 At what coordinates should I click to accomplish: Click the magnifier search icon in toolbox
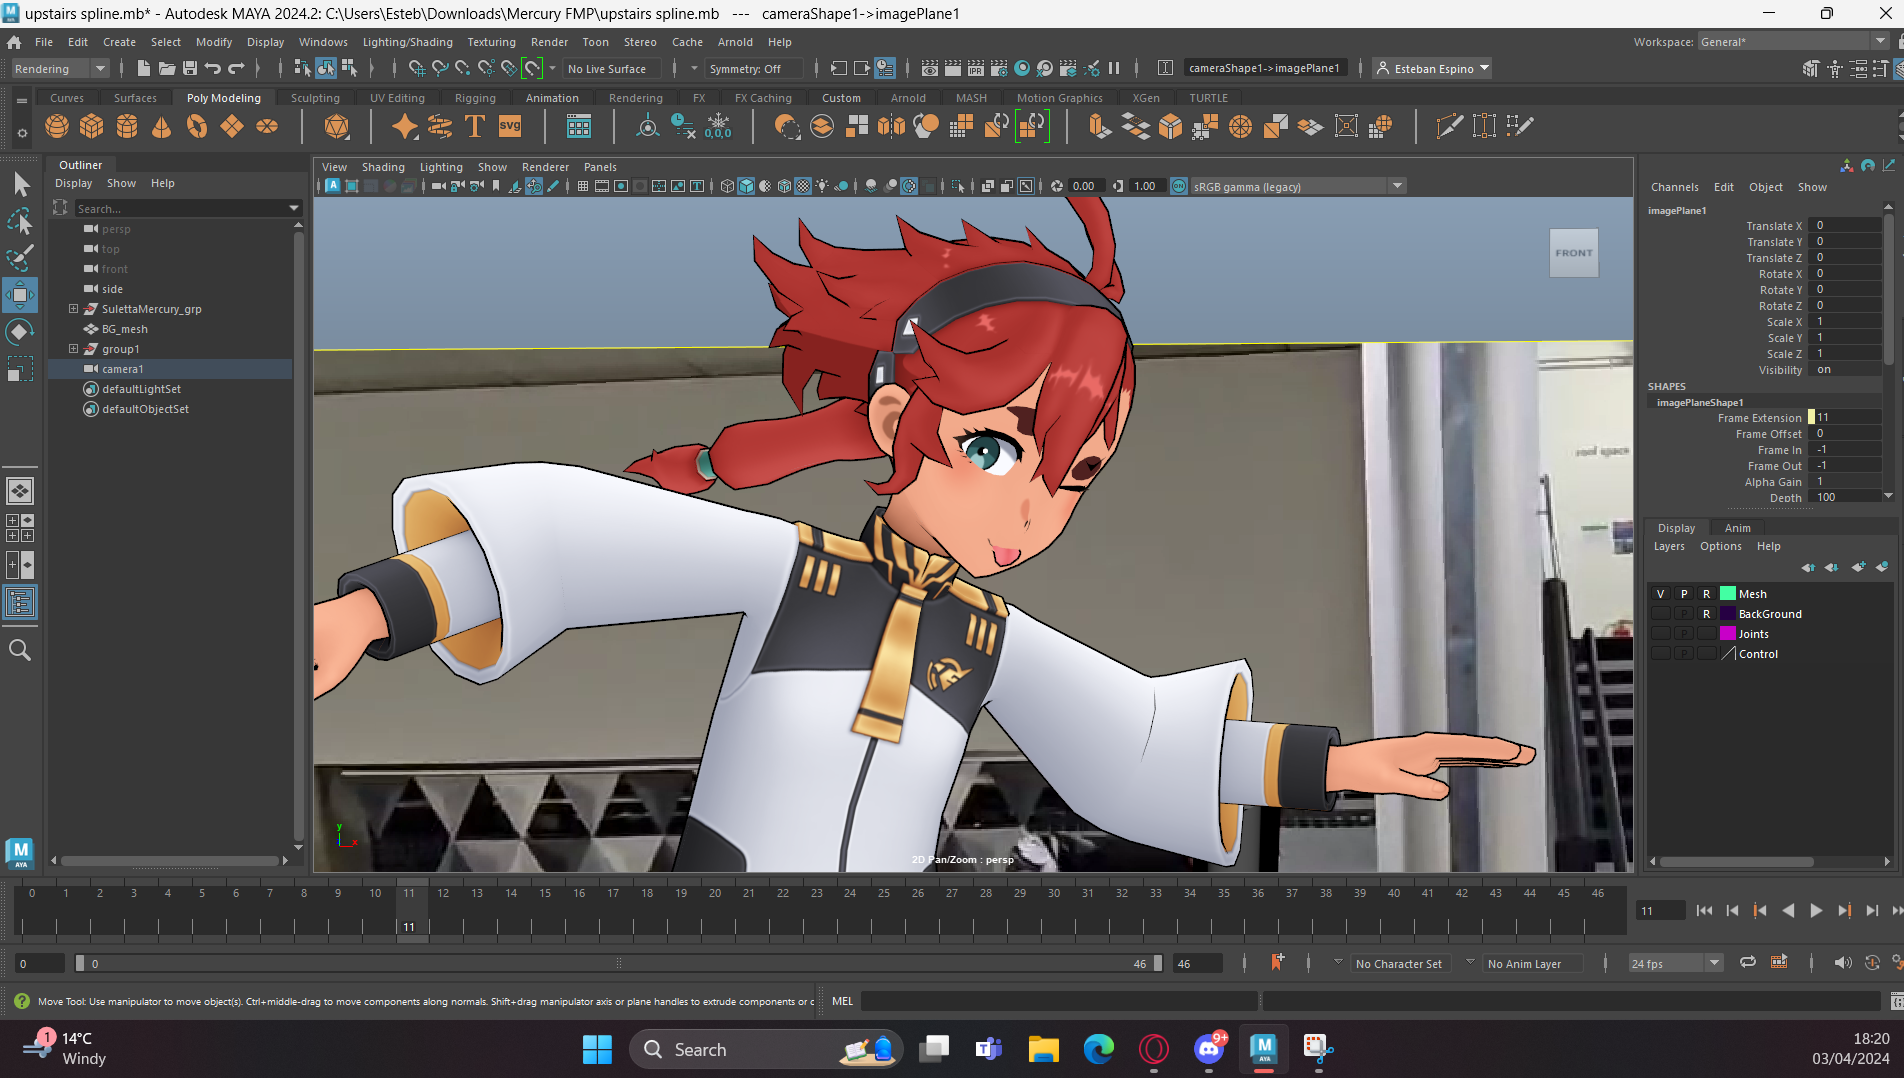point(20,650)
